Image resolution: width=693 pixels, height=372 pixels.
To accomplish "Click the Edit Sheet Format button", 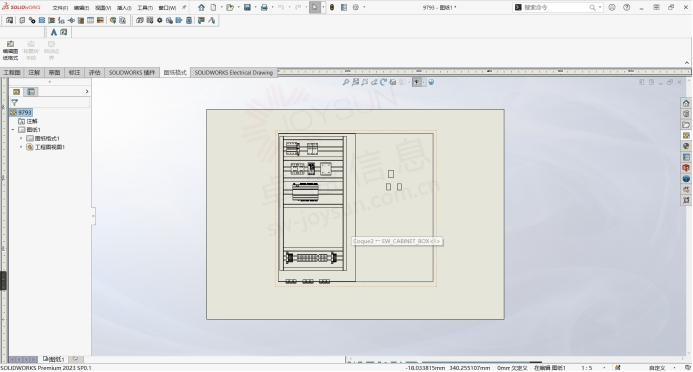I will 10,50.
